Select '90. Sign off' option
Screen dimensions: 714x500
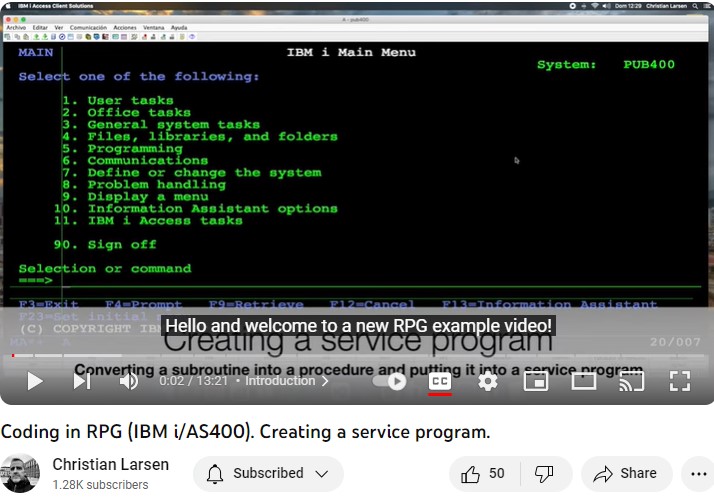point(105,245)
